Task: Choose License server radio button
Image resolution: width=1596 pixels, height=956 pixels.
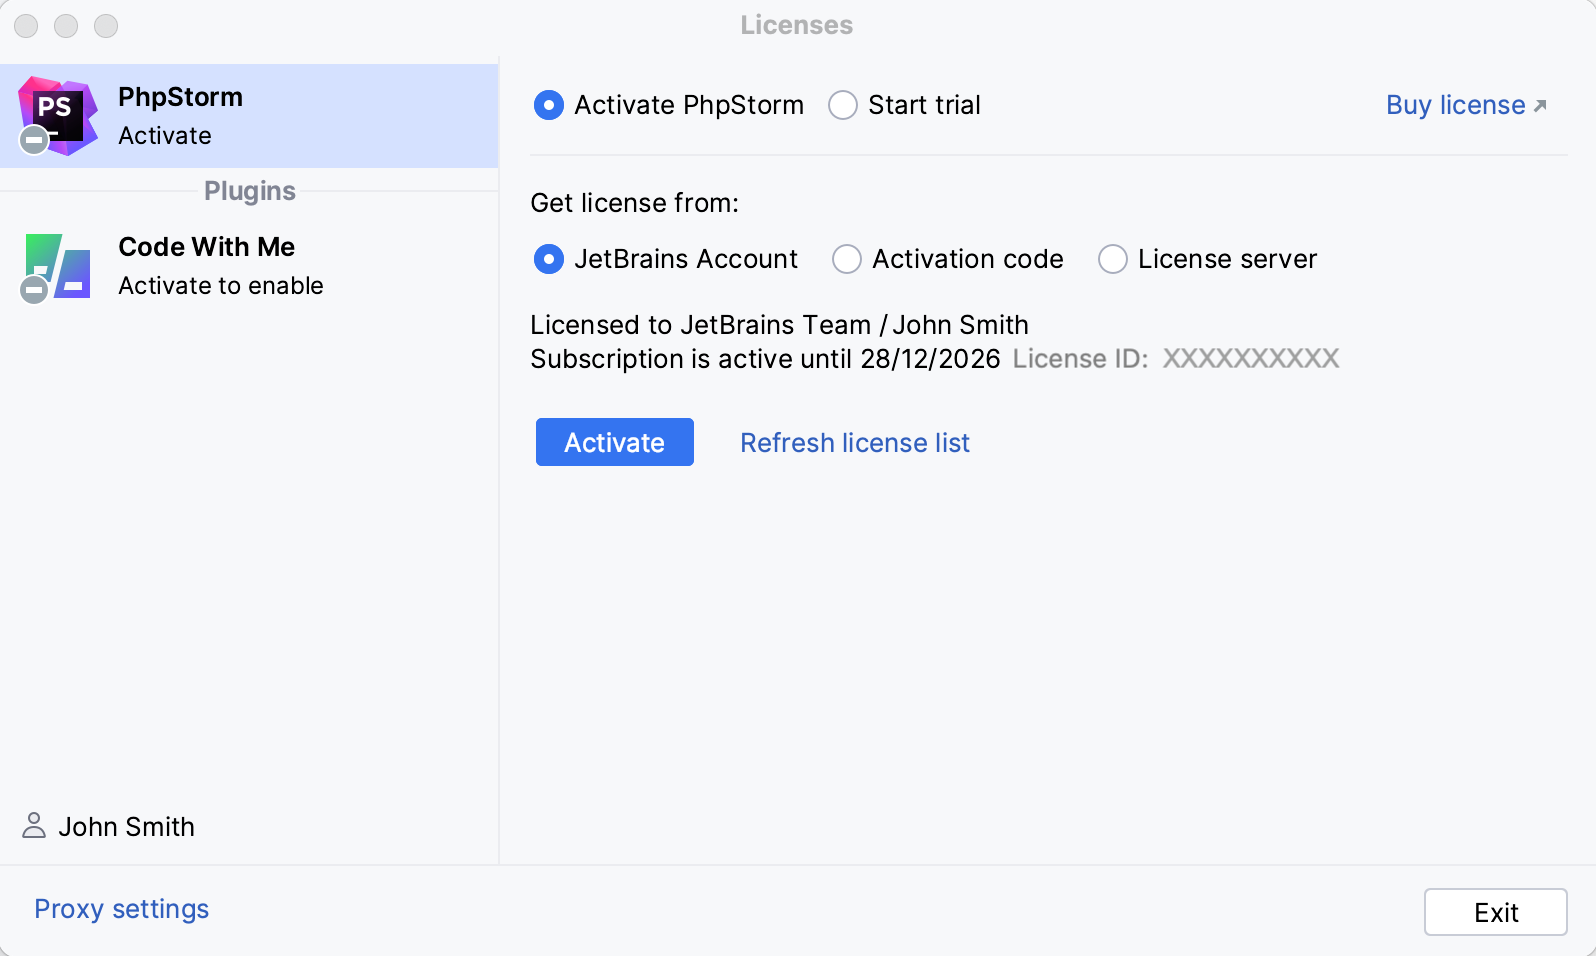Action: [1113, 259]
